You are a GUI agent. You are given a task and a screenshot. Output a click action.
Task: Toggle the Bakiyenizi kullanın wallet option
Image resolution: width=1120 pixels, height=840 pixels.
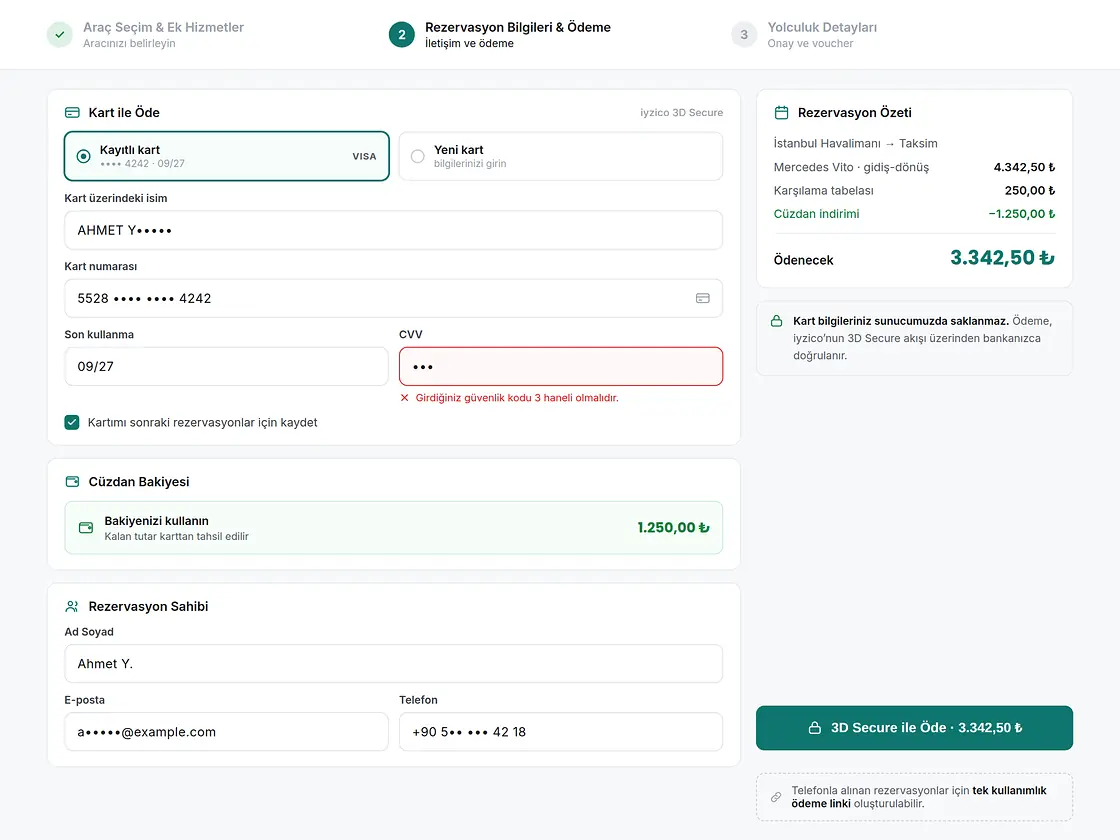(x=394, y=528)
